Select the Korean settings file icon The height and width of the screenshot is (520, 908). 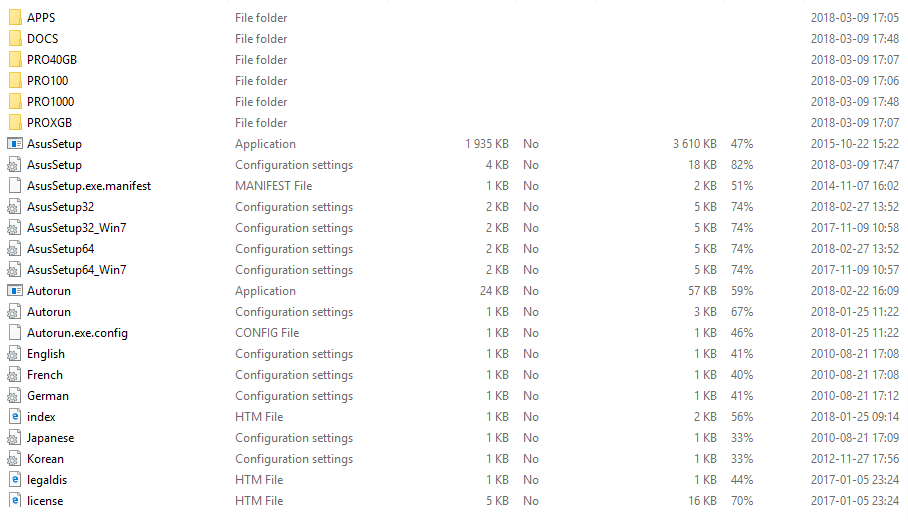tap(14, 459)
